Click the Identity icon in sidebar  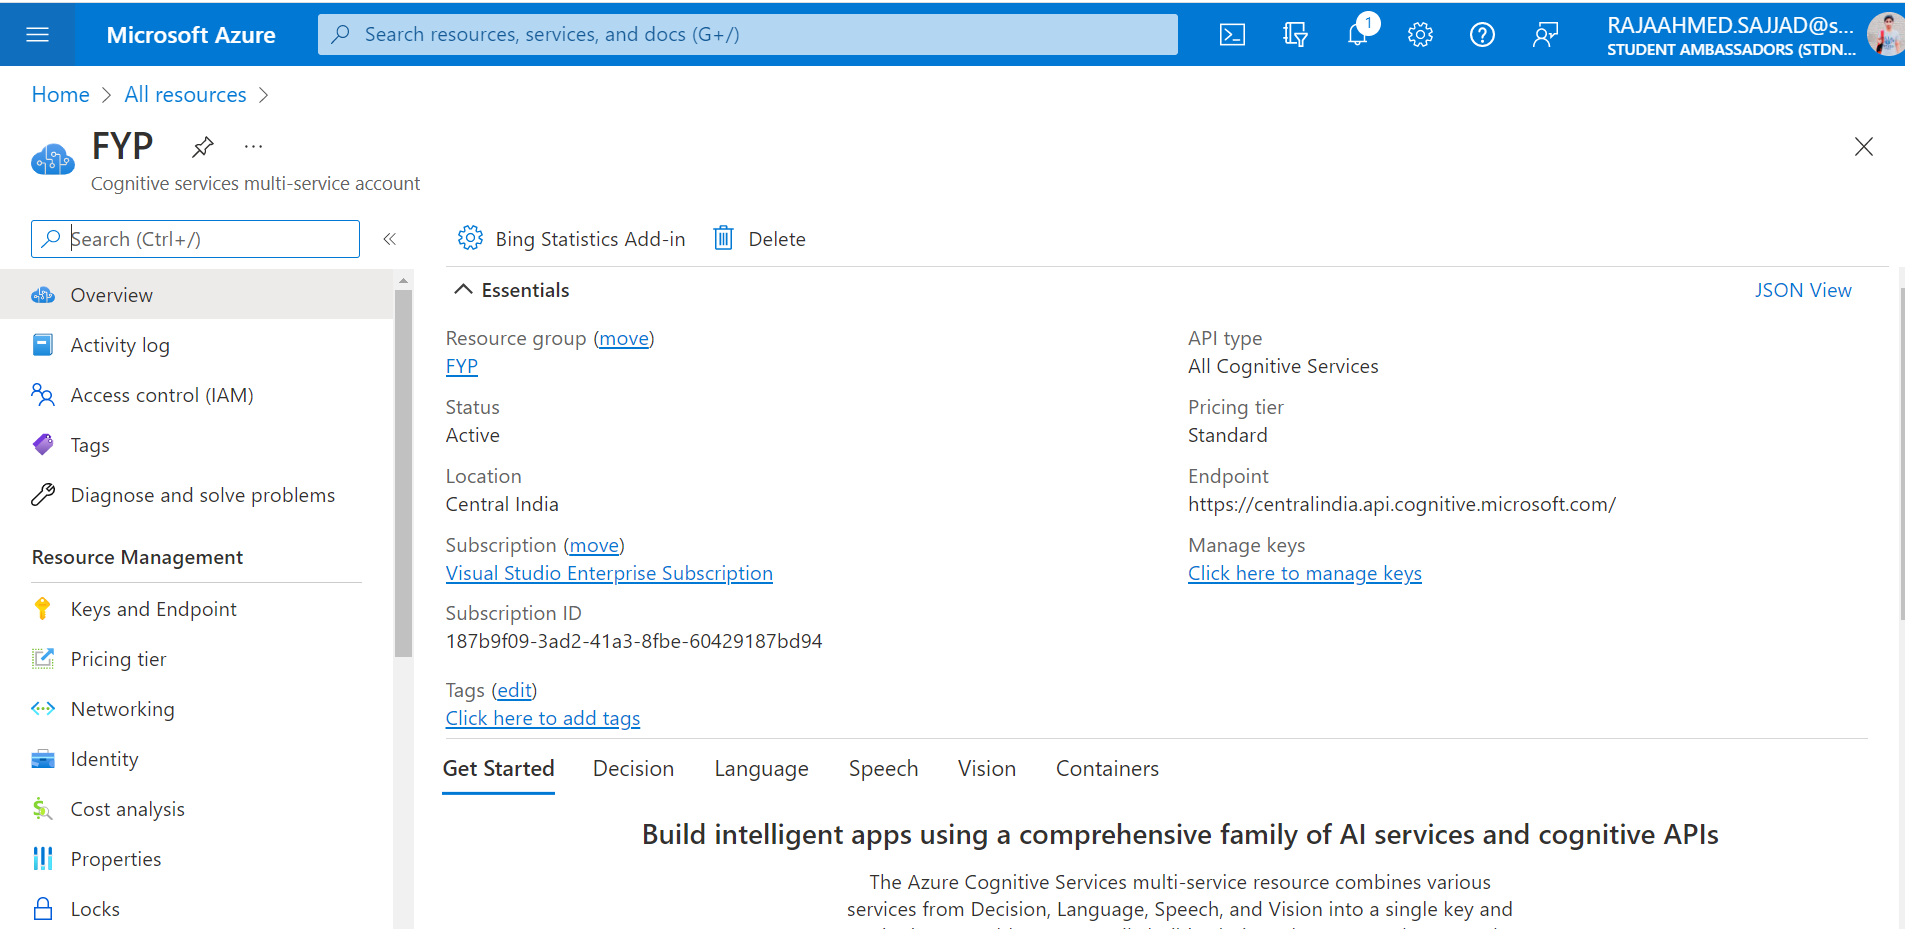pyautogui.click(x=42, y=759)
